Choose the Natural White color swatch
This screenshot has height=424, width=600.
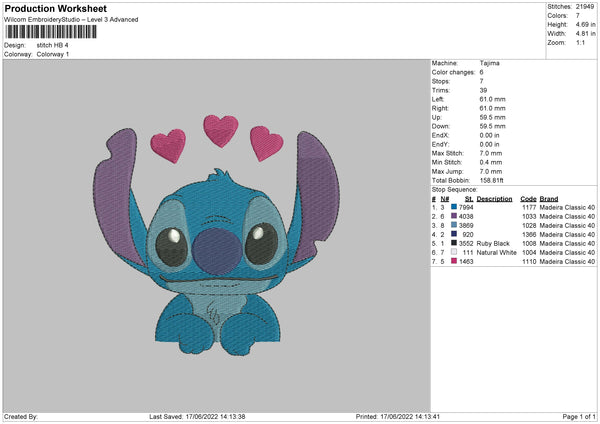(x=454, y=252)
